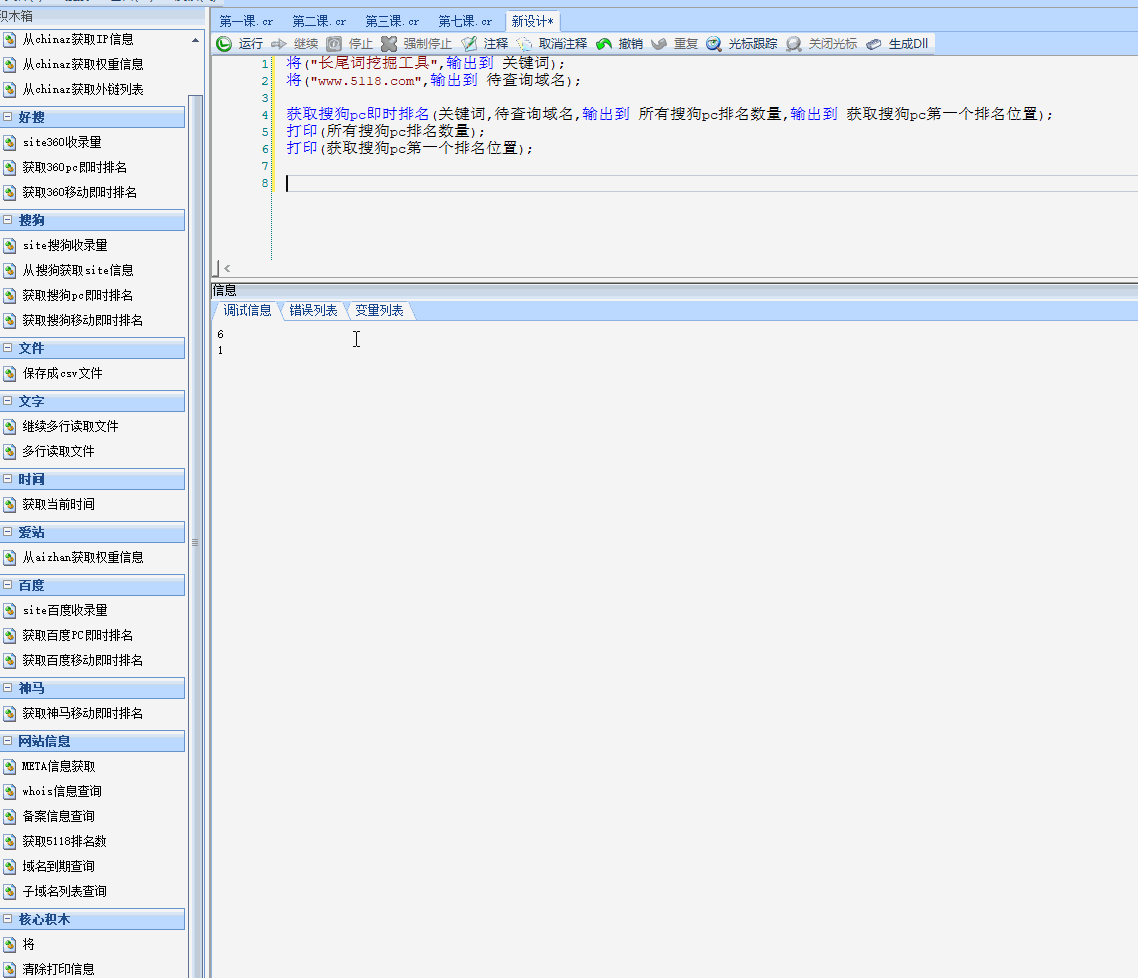Screen dimensions: 1138x978
Task: Click the editor horizontal scrollbar left arrow
Action: point(227,268)
